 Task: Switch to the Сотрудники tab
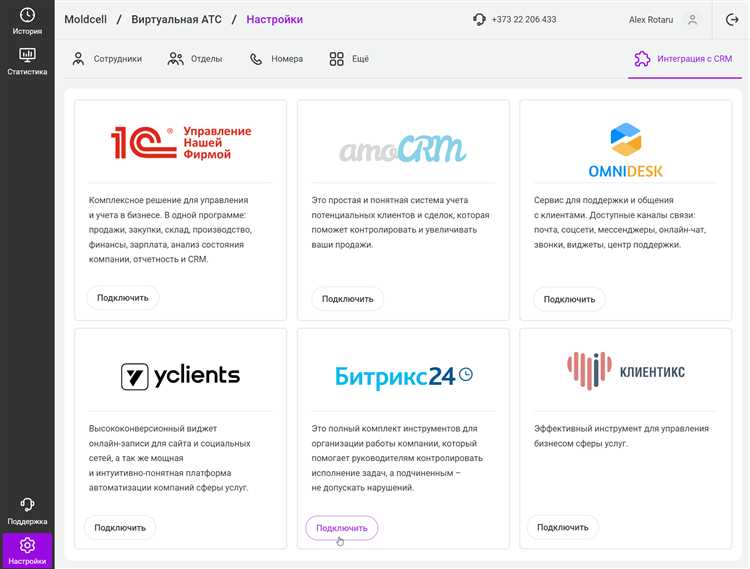coord(107,59)
